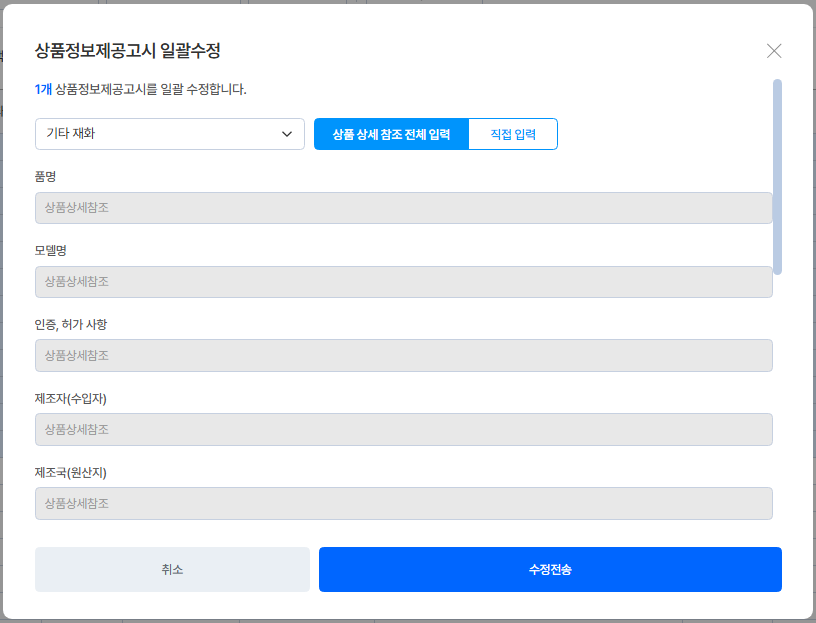Click the 제조국(원산지) input field
Viewport: 816px width, 623px height.
point(403,503)
